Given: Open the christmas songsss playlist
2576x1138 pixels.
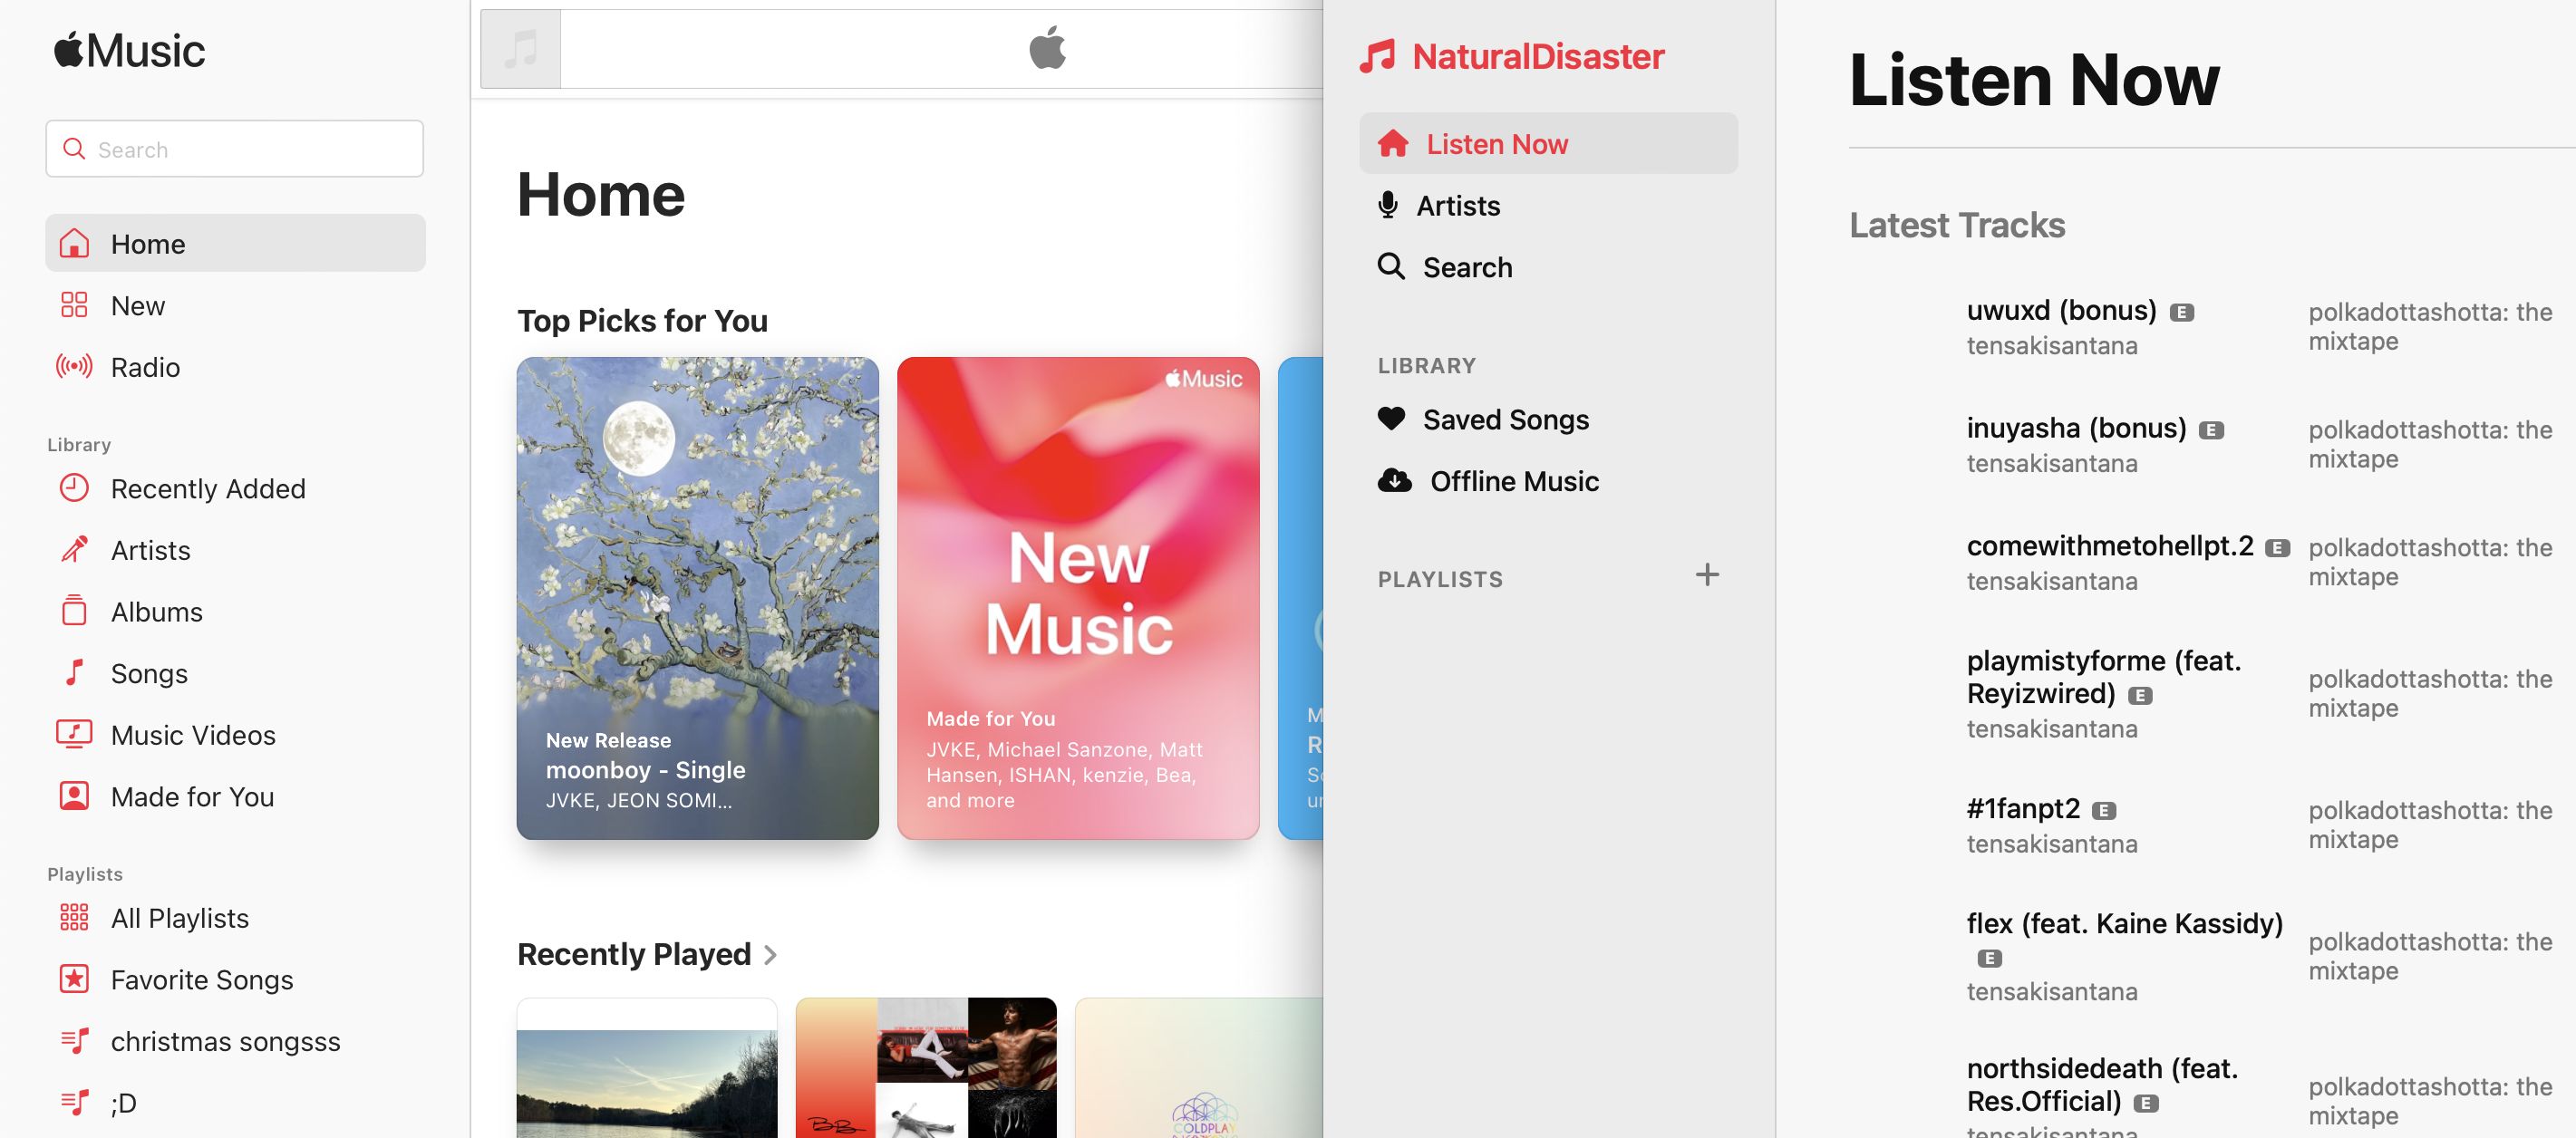Looking at the screenshot, I should [235, 1041].
